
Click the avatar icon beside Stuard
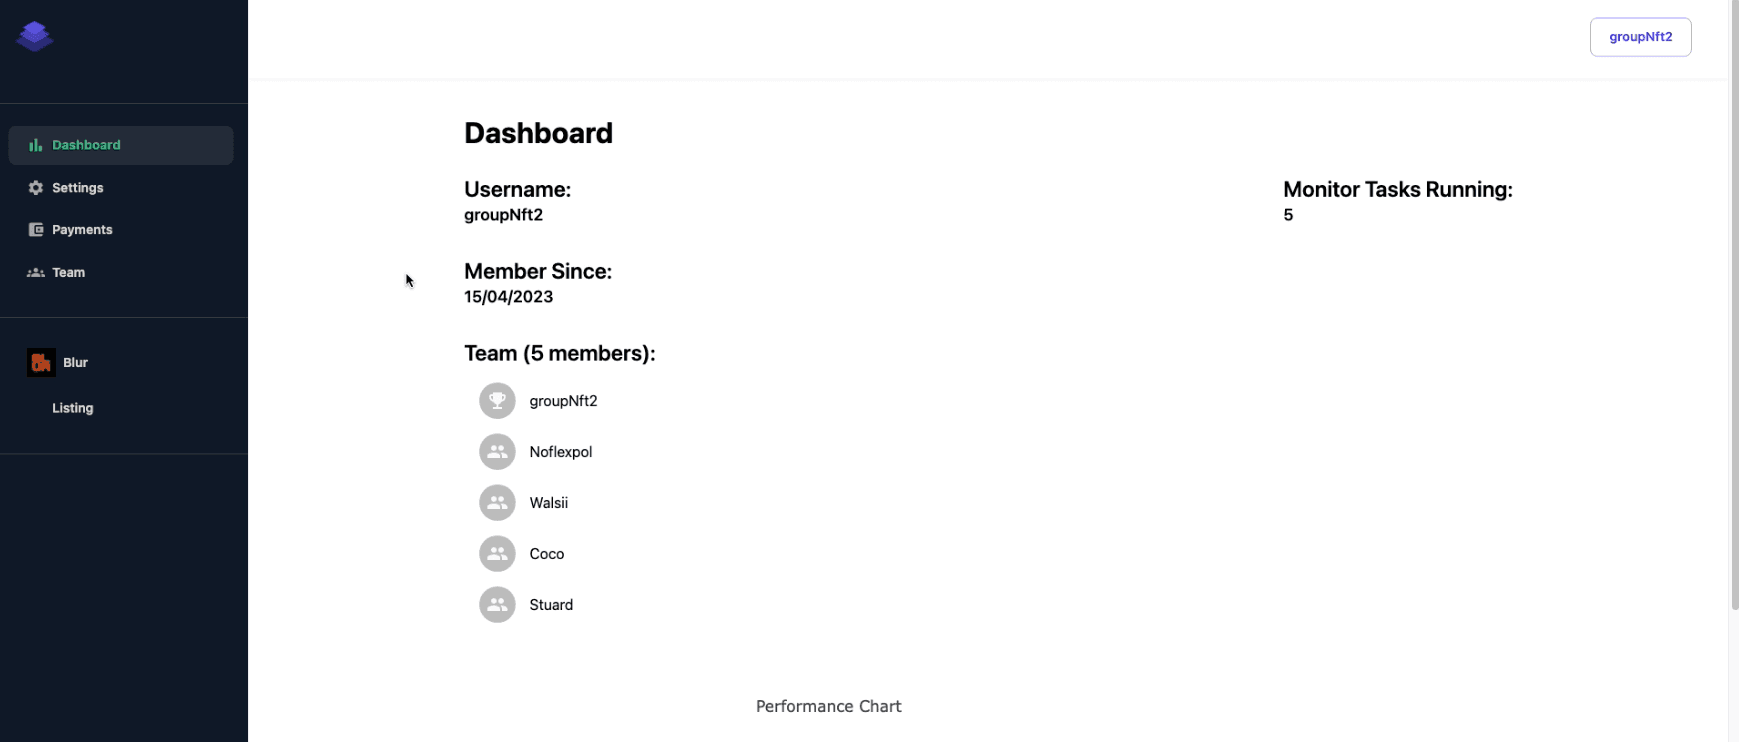(497, 605)
